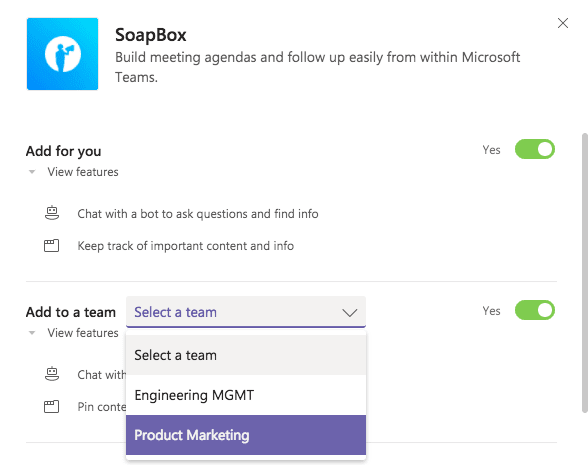Pick the Select a team placeholder option
The width and height of the screenshot is (588, 465).
coord(246,355)
